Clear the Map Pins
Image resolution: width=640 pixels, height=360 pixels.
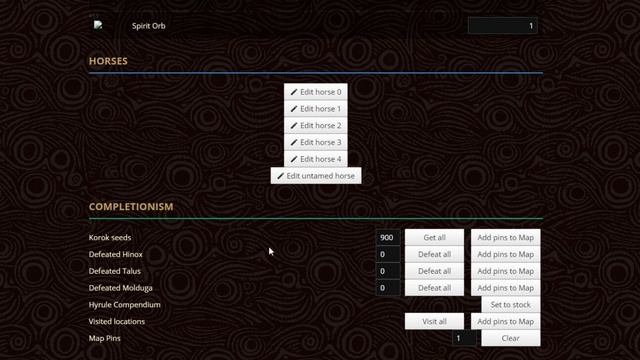(511, 338)
